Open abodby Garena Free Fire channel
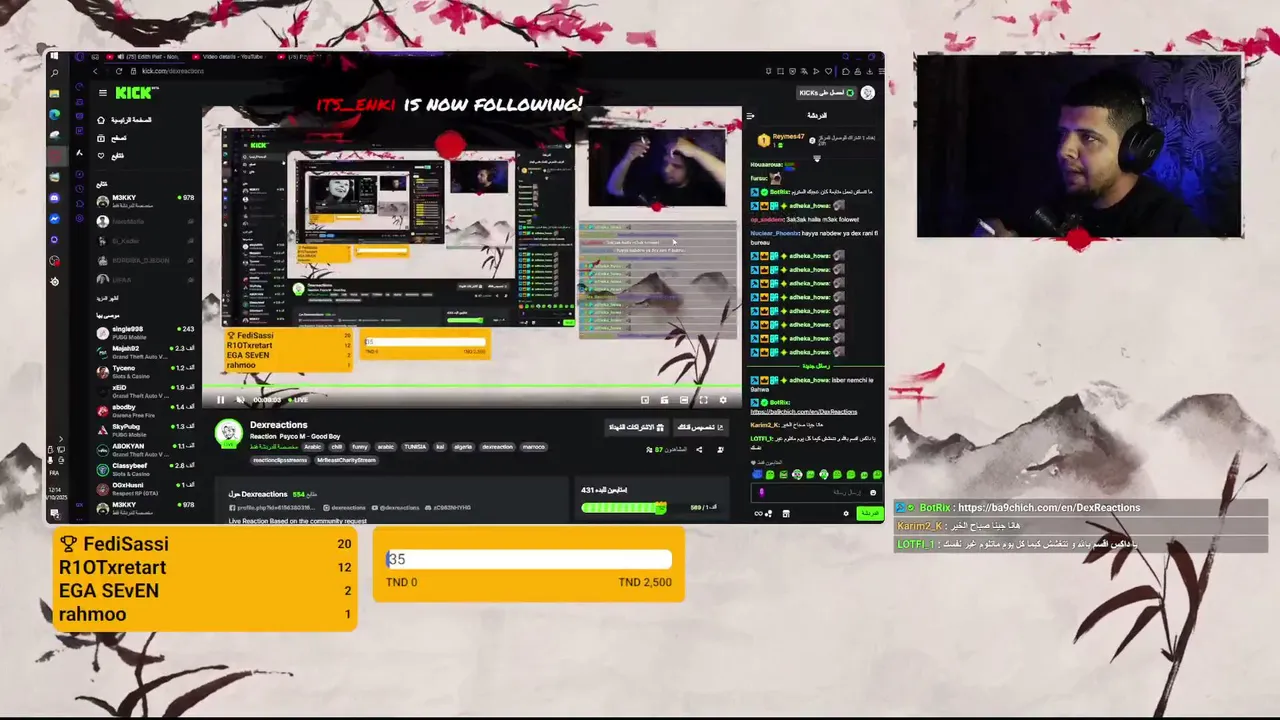 pyautogui.click(x=145, y=410)
